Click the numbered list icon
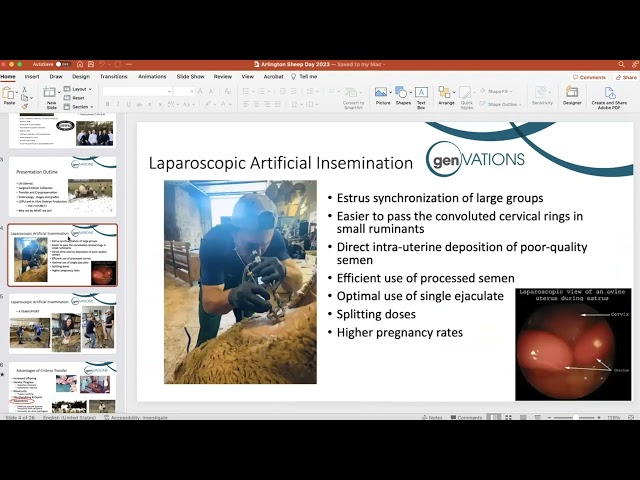 tap(261, 91)
